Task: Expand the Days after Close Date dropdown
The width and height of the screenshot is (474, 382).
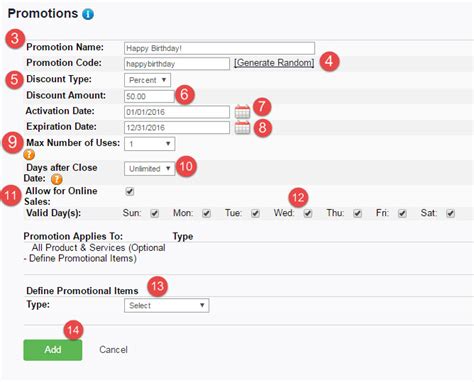Action: [x=149, y=169]
